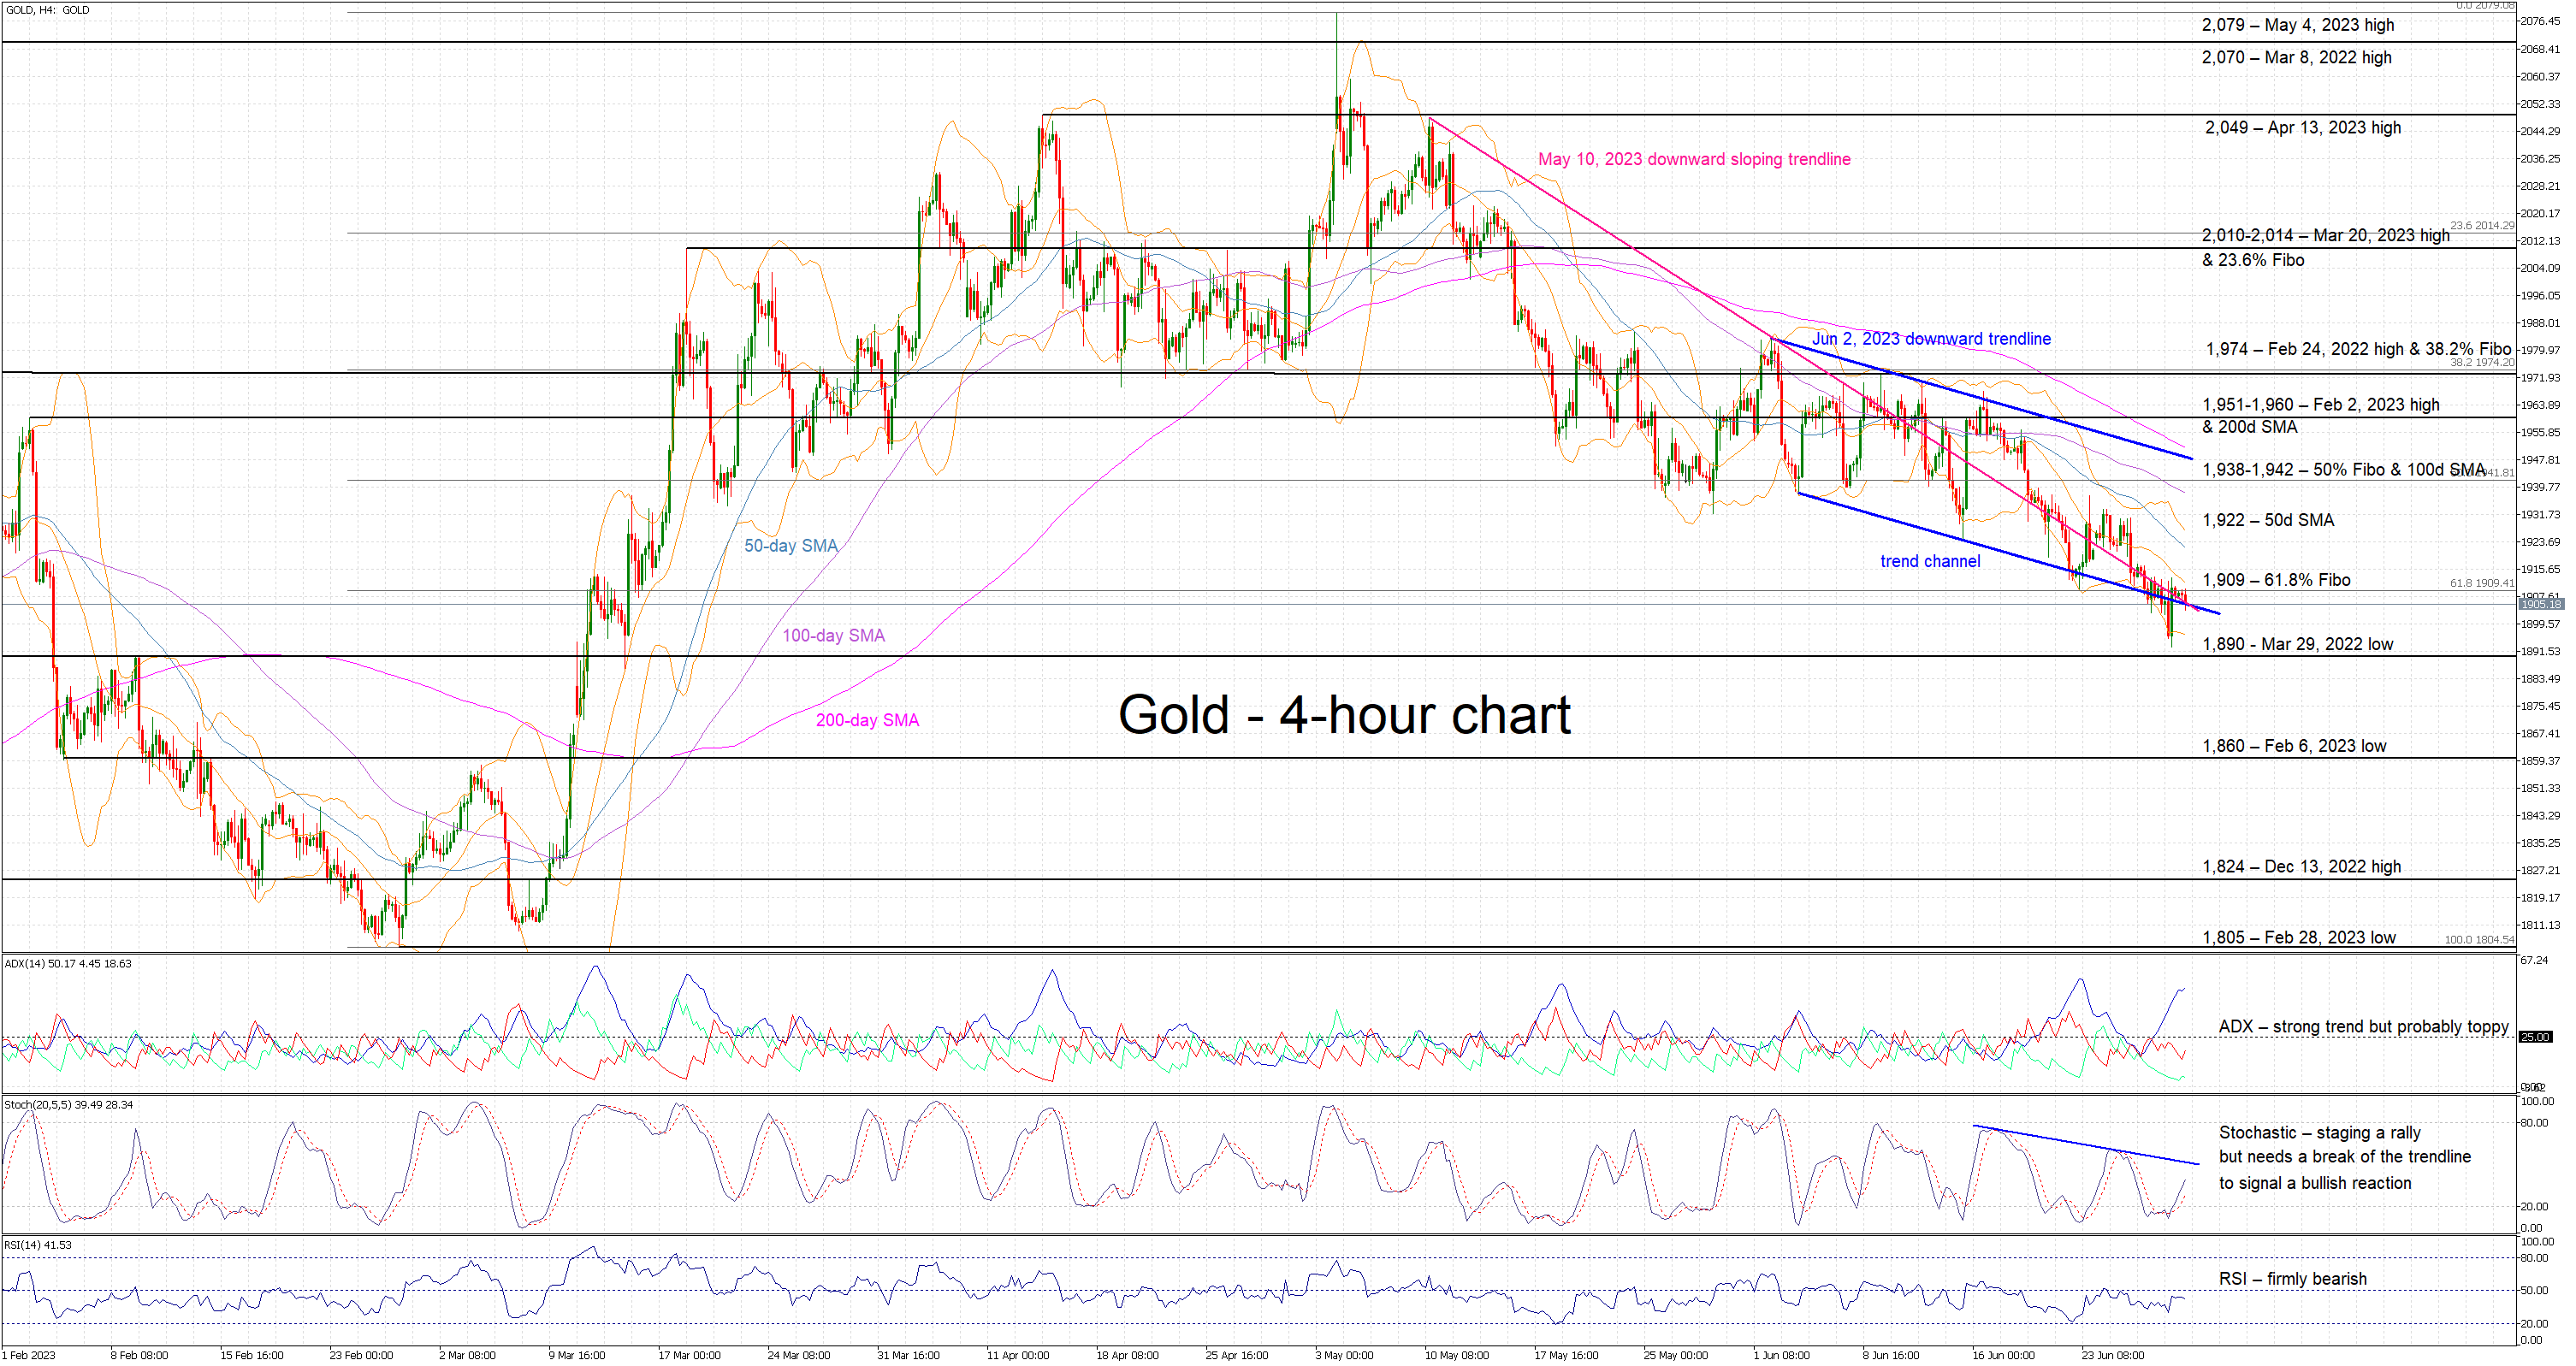Click the ADX 25.00 level marker
Image resolution: width=2576 pixels, height=1366 pixels.
2536,1037
